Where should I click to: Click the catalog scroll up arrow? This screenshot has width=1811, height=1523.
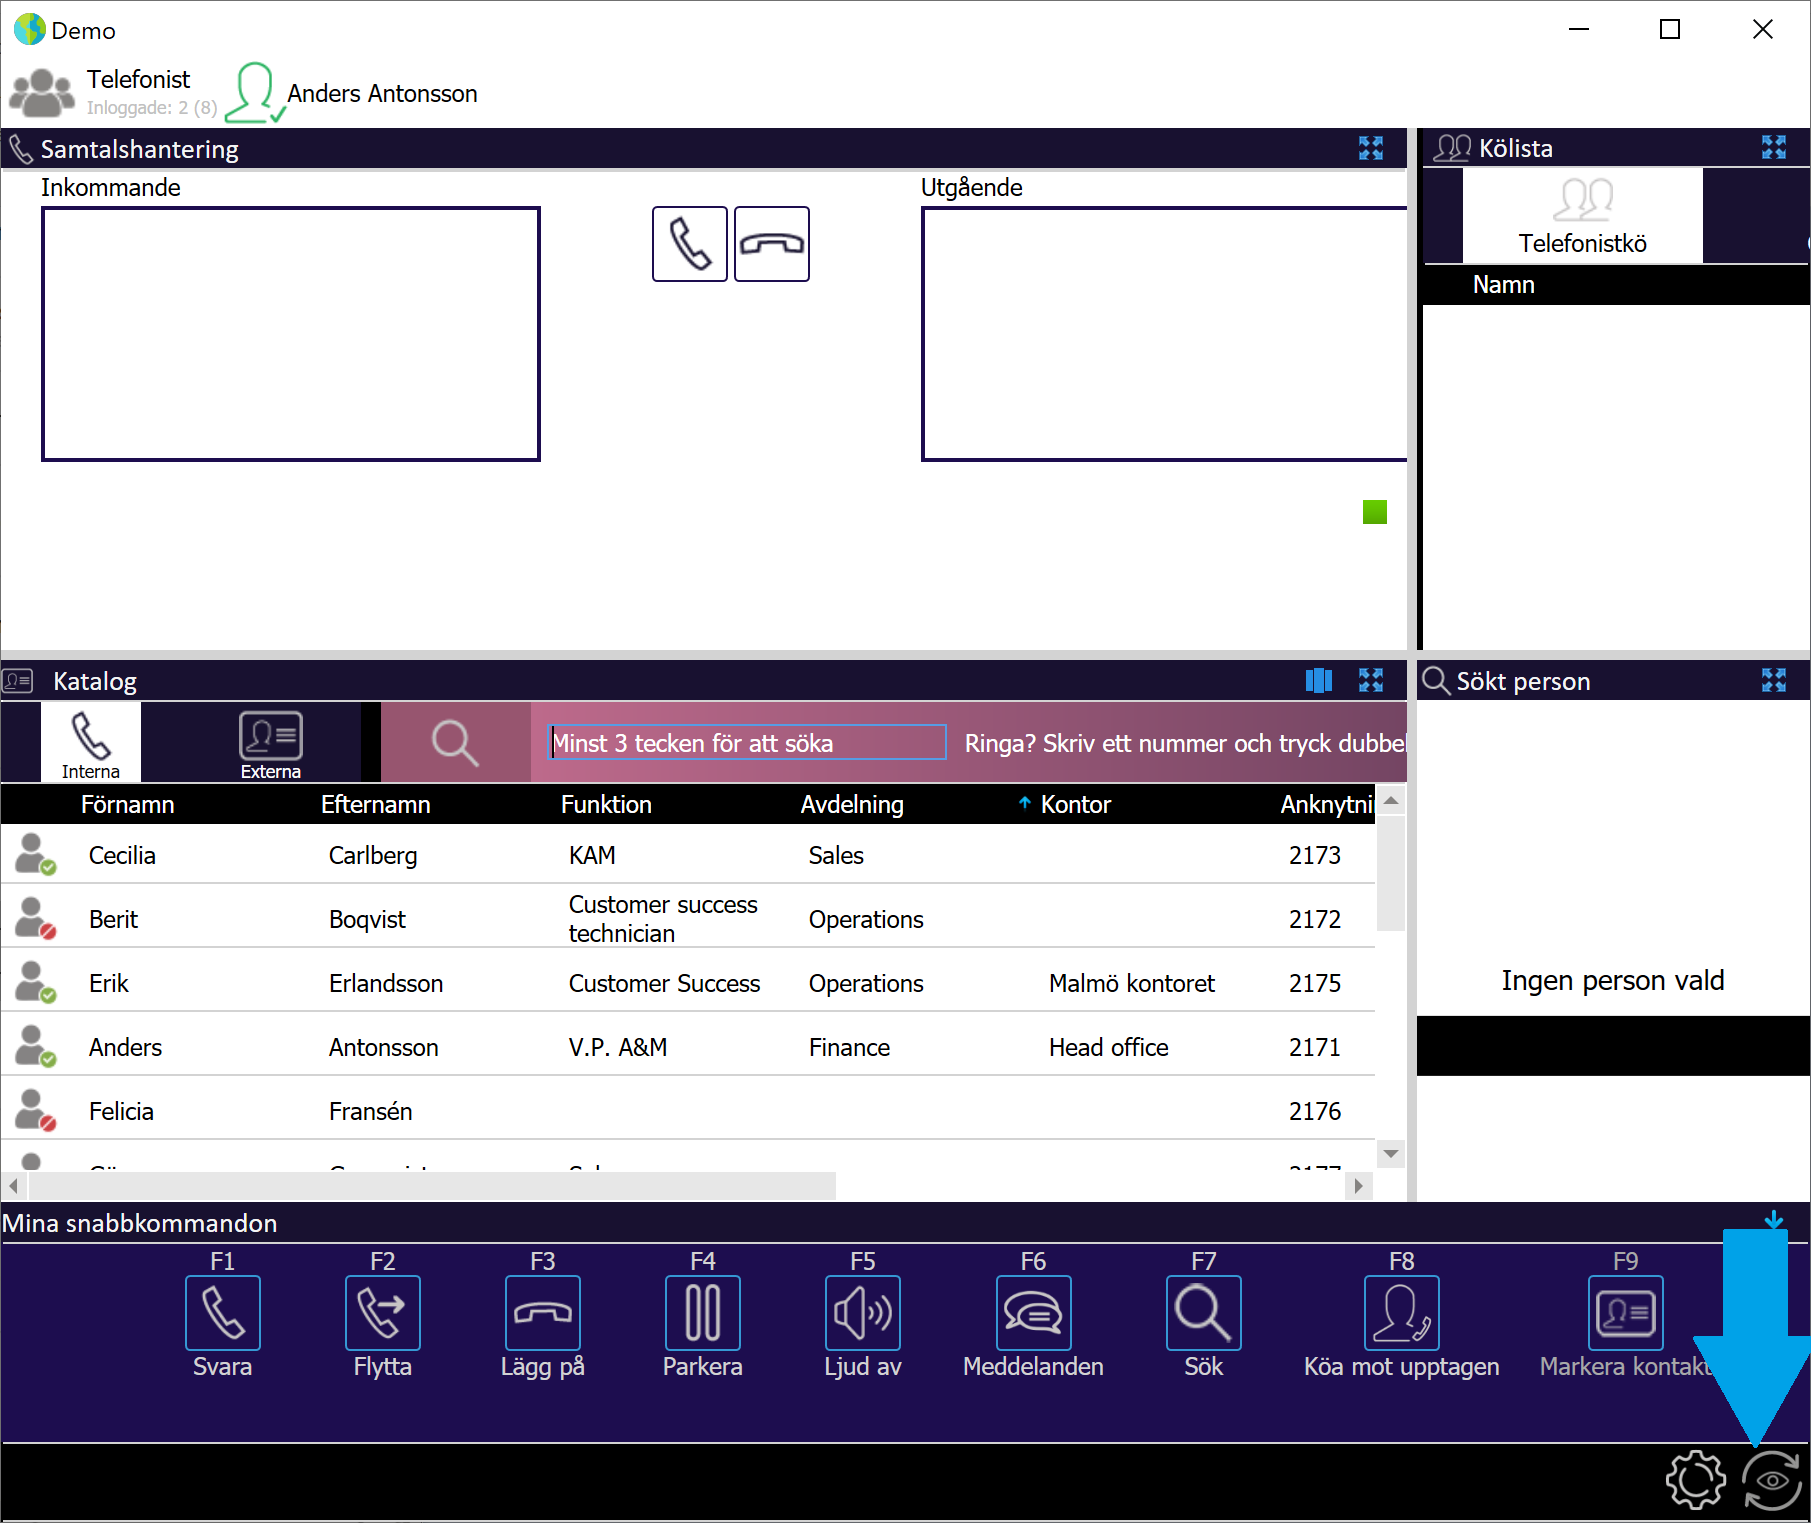coord(1390,801)
